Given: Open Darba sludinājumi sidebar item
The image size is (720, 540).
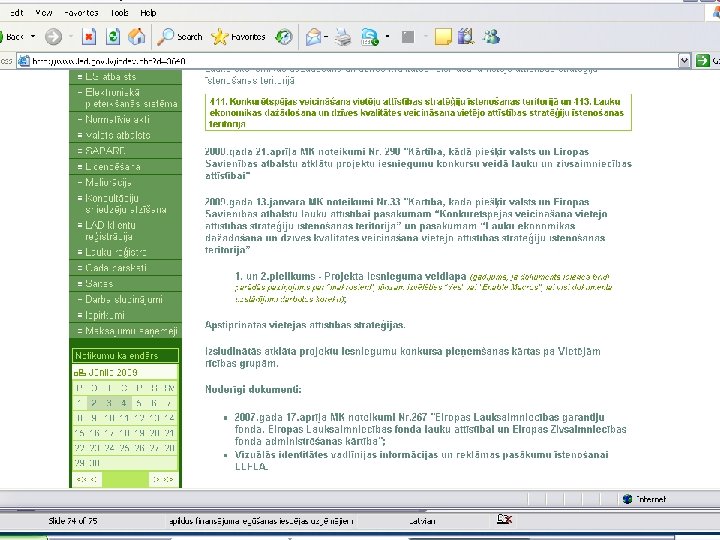Looking at the screenshot, I should 125,299.
